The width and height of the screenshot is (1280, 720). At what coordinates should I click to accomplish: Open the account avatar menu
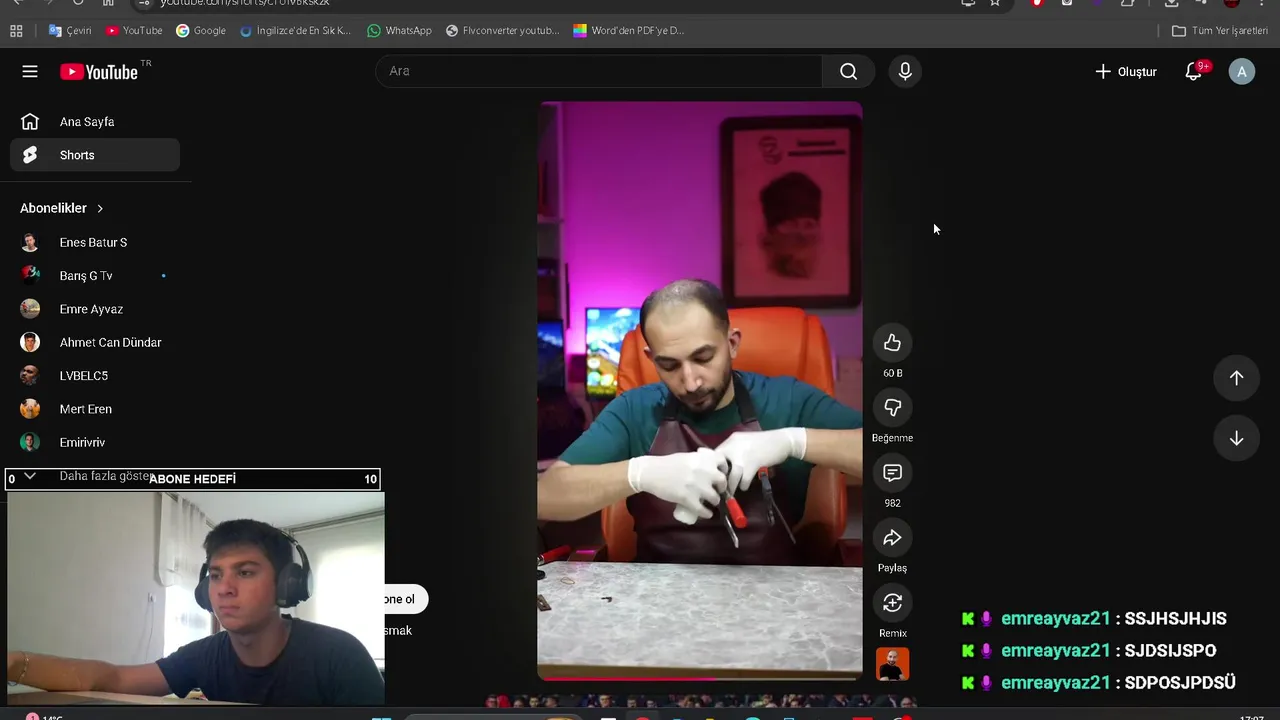1242,71
